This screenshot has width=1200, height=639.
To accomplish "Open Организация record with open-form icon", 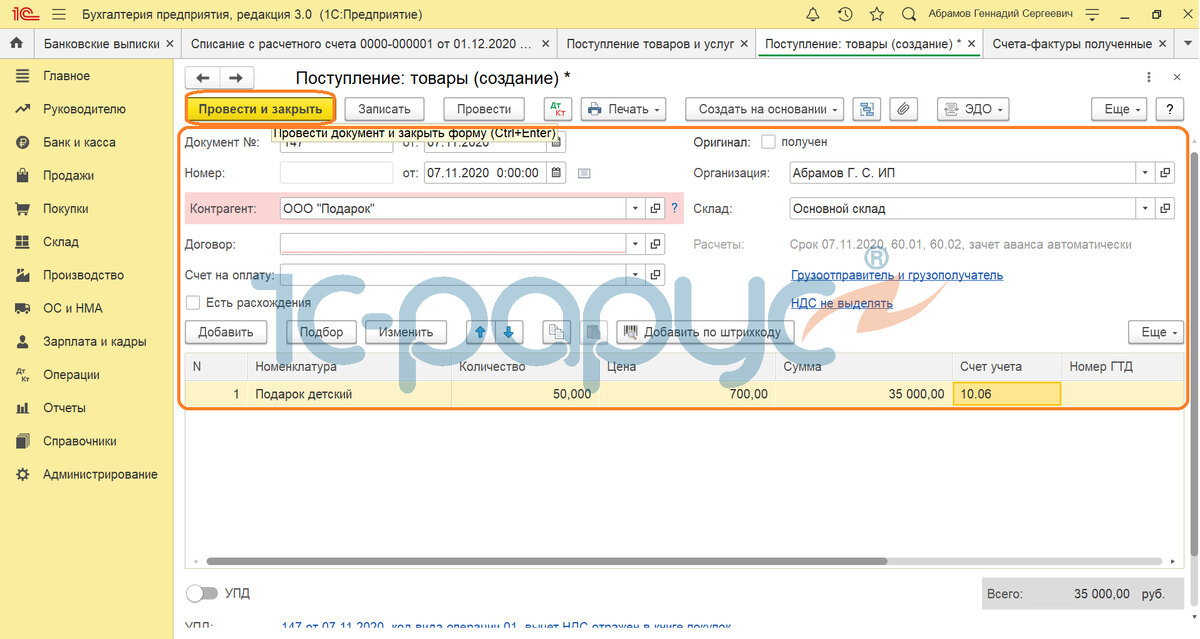I will 1165,172.
